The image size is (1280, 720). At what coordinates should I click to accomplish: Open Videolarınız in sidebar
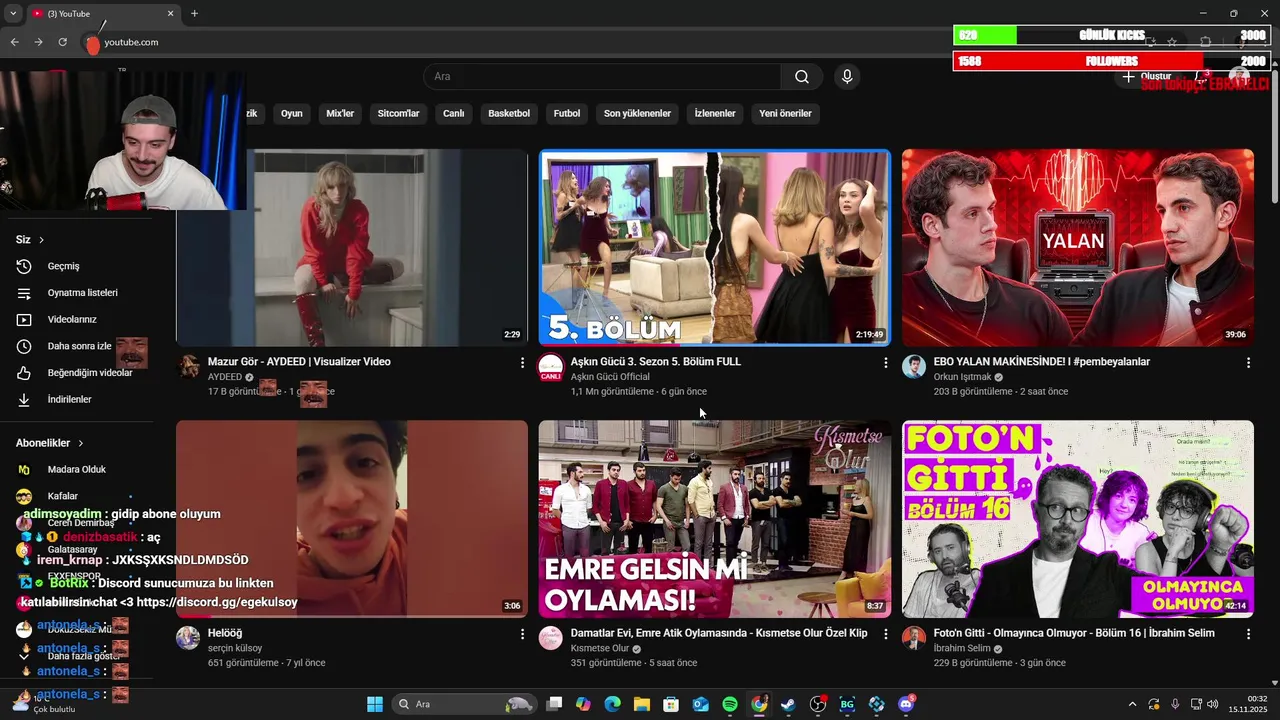72,319
